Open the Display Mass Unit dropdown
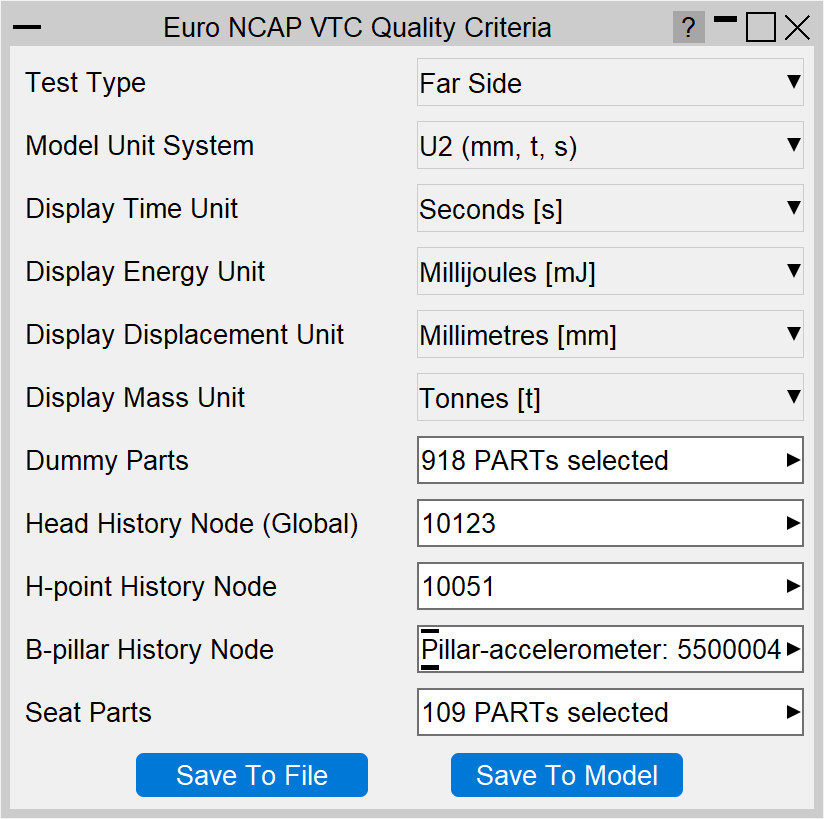Image resolution: width=824 pixels, height=819 pixels. pos(610,397)
